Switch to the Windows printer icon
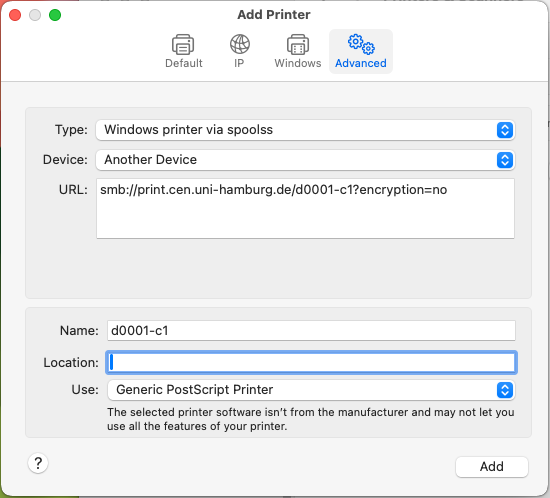550x498 pixels. [298, 45]
